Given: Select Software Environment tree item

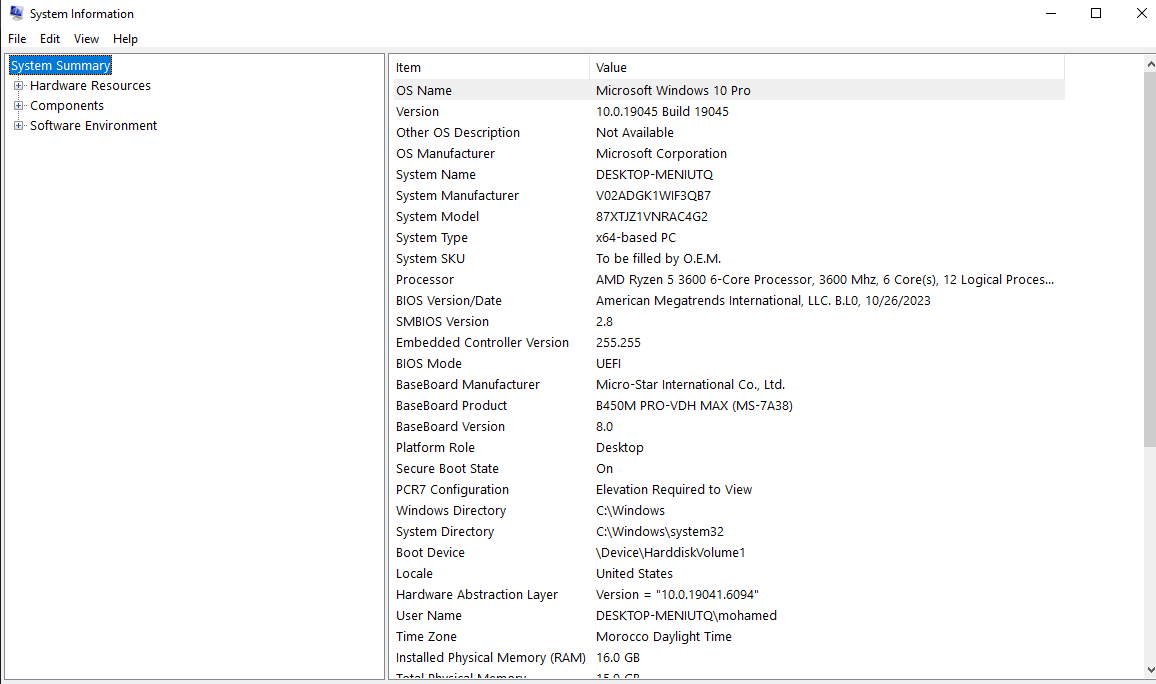Looking at the screenshot, I should coord(94,125).
